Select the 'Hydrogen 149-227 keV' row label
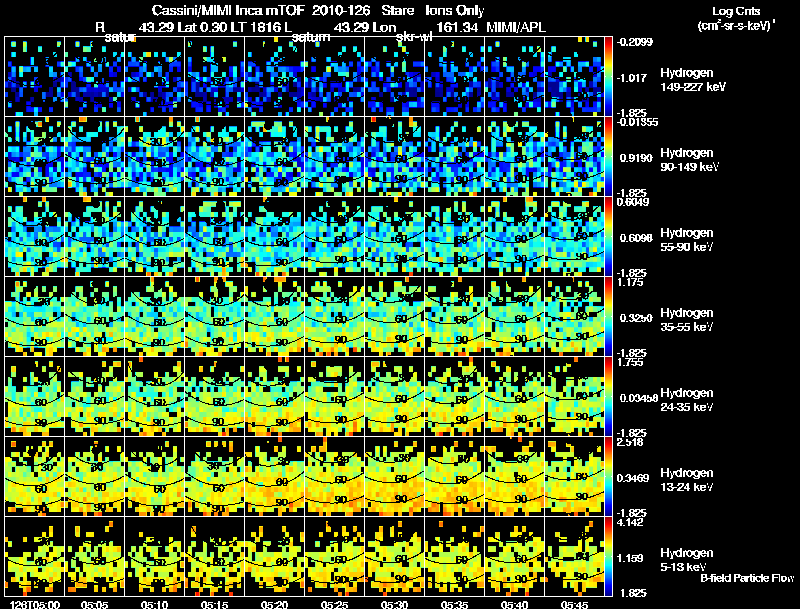 tap(692, 80)
